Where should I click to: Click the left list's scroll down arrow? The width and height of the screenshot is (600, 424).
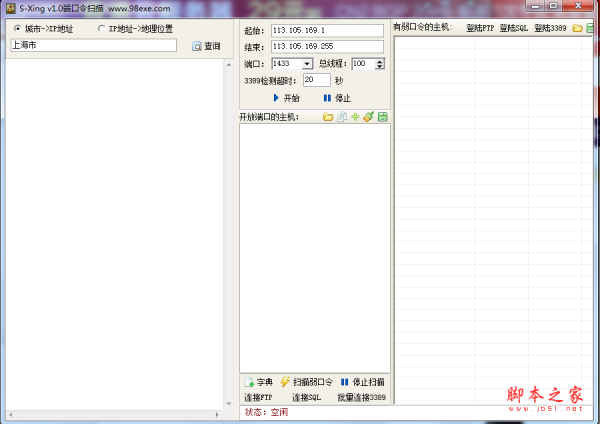tap(229, 404)
